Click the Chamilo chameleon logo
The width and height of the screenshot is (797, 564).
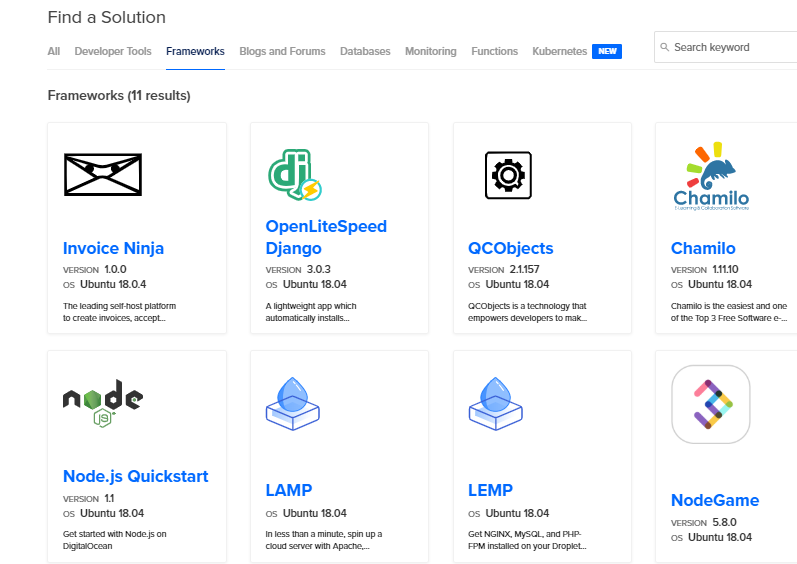click(711, 176)
